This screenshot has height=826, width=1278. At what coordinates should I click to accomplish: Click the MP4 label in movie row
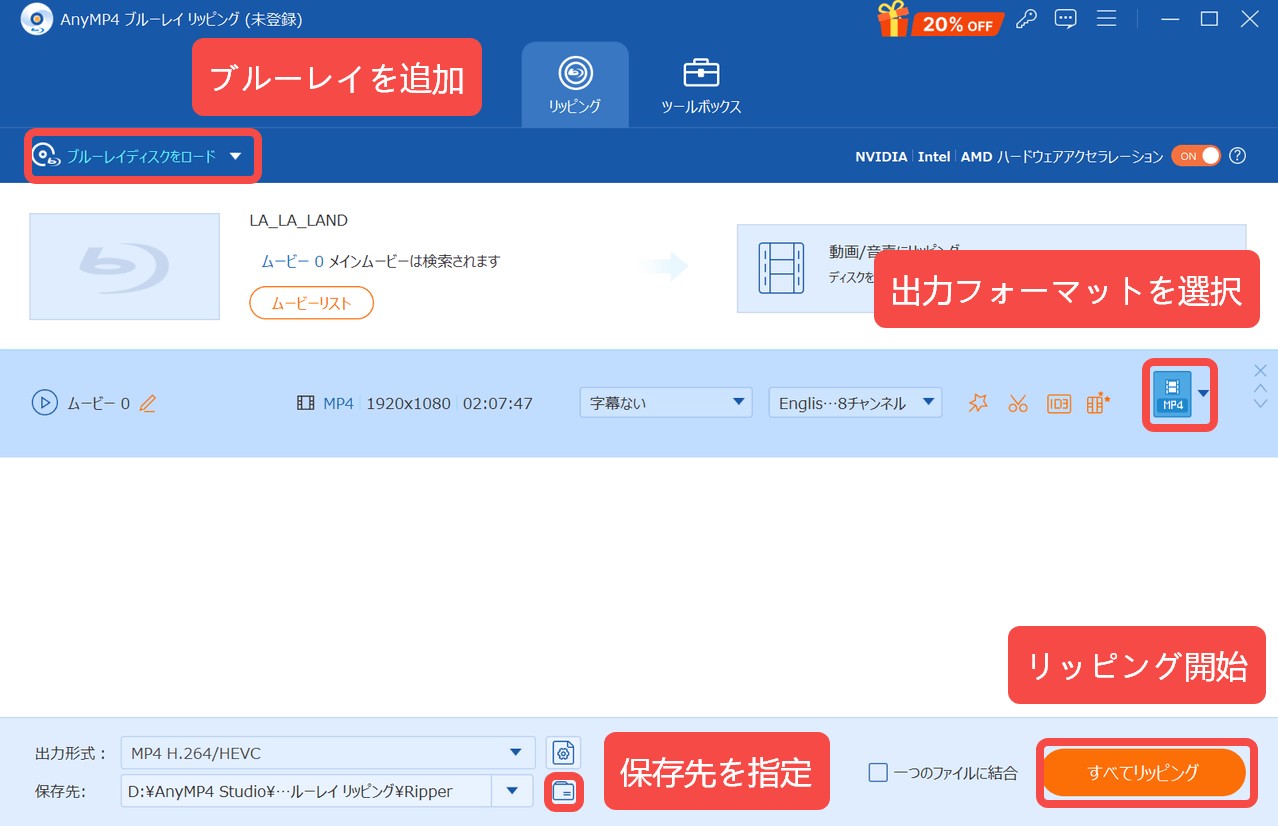338,403
